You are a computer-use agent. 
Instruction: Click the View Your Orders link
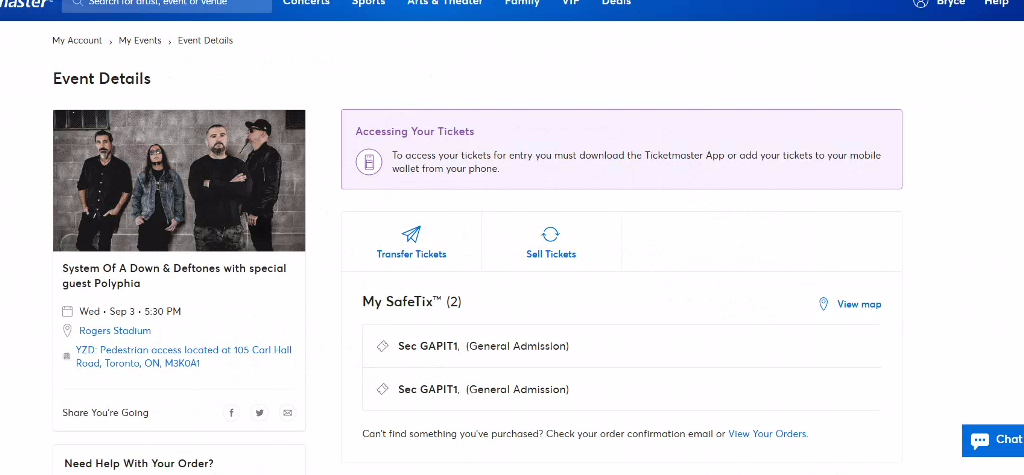pos(768,433)
